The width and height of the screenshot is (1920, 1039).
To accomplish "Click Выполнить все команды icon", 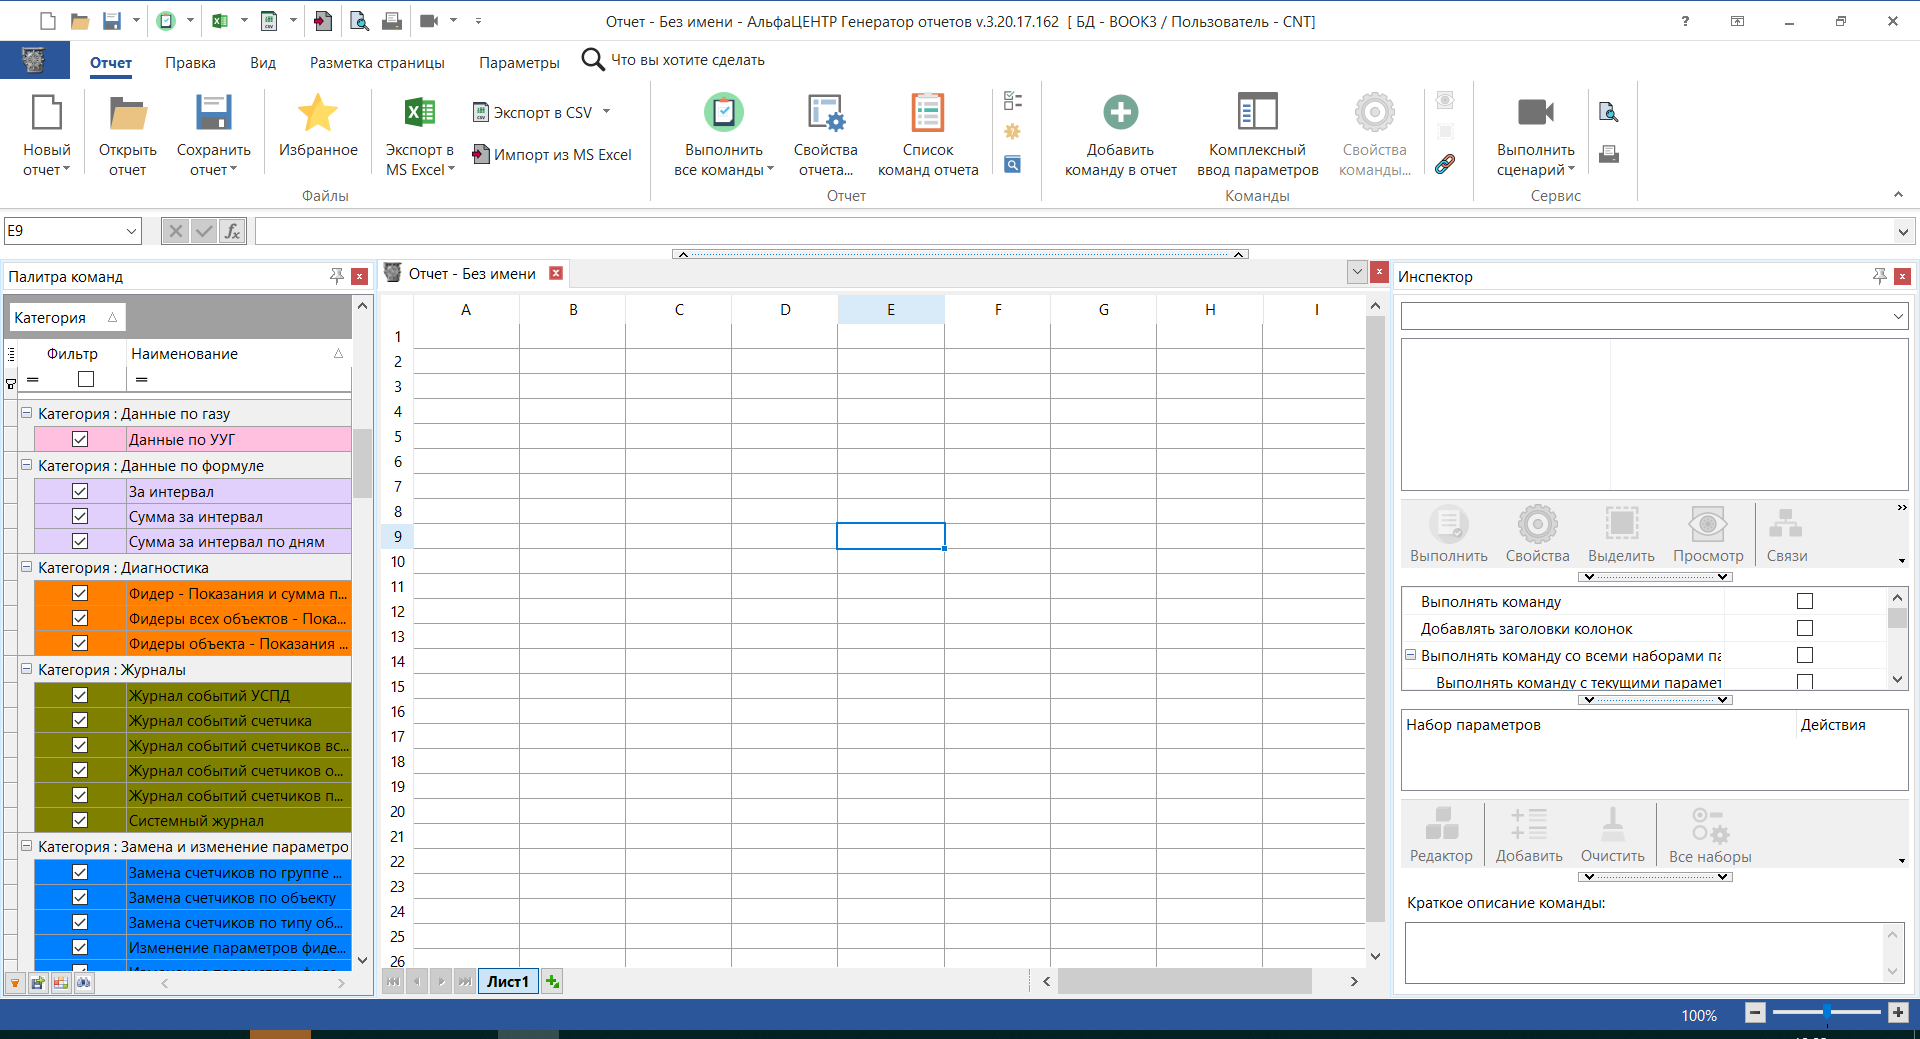I will pos(723,113).
